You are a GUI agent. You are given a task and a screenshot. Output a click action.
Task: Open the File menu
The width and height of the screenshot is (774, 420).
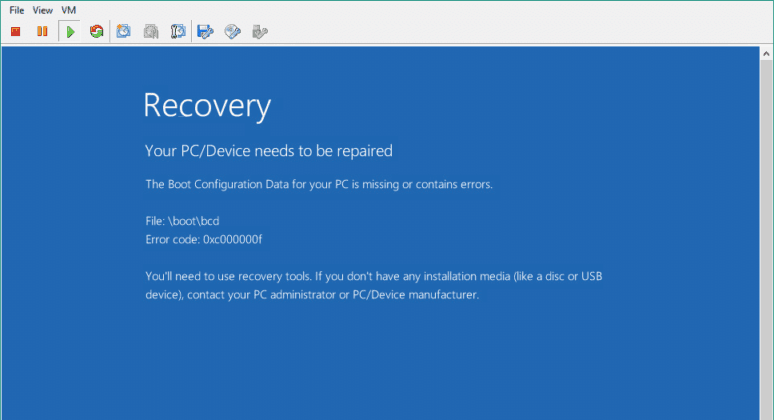coord(17,10)
